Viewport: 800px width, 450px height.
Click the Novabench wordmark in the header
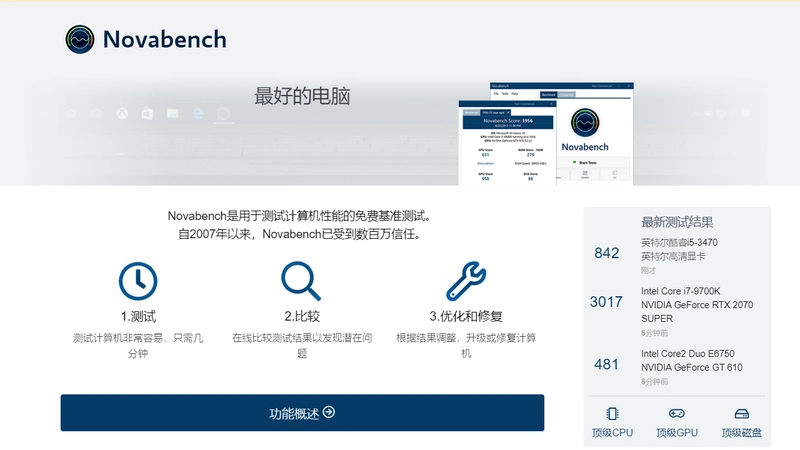pos(165,39)
